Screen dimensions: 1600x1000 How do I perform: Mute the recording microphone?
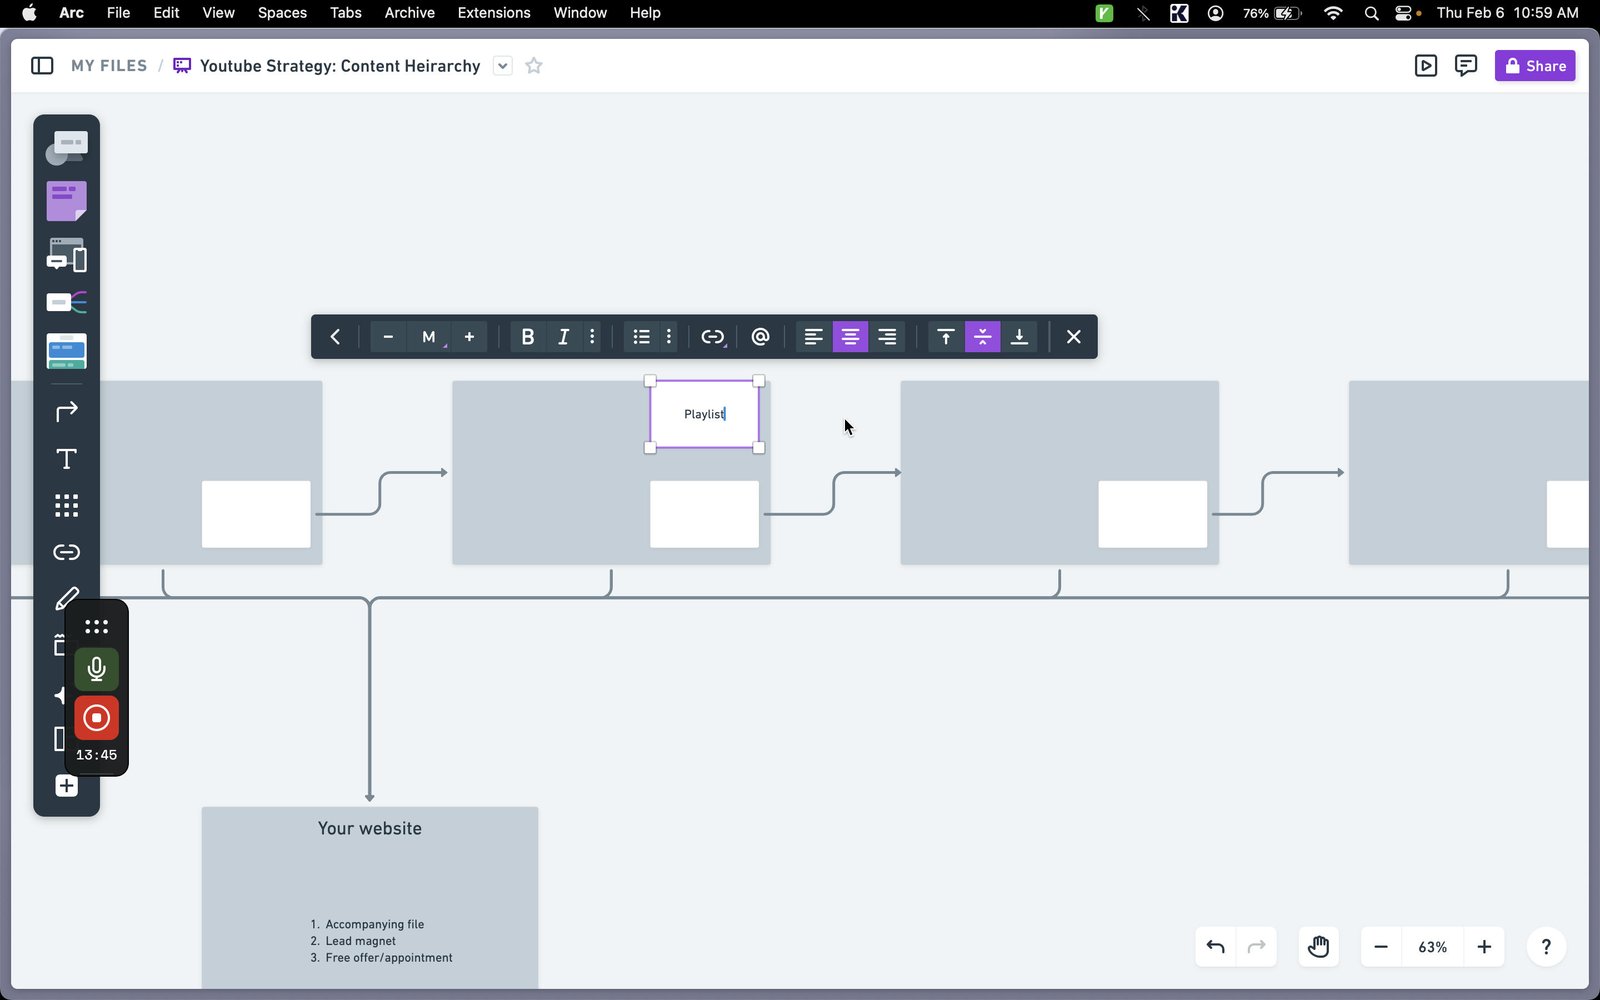96,669
